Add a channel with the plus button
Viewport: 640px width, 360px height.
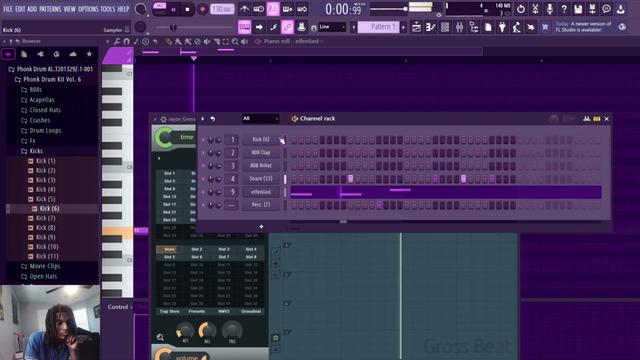pyautogui.click(x=261, y=227)
